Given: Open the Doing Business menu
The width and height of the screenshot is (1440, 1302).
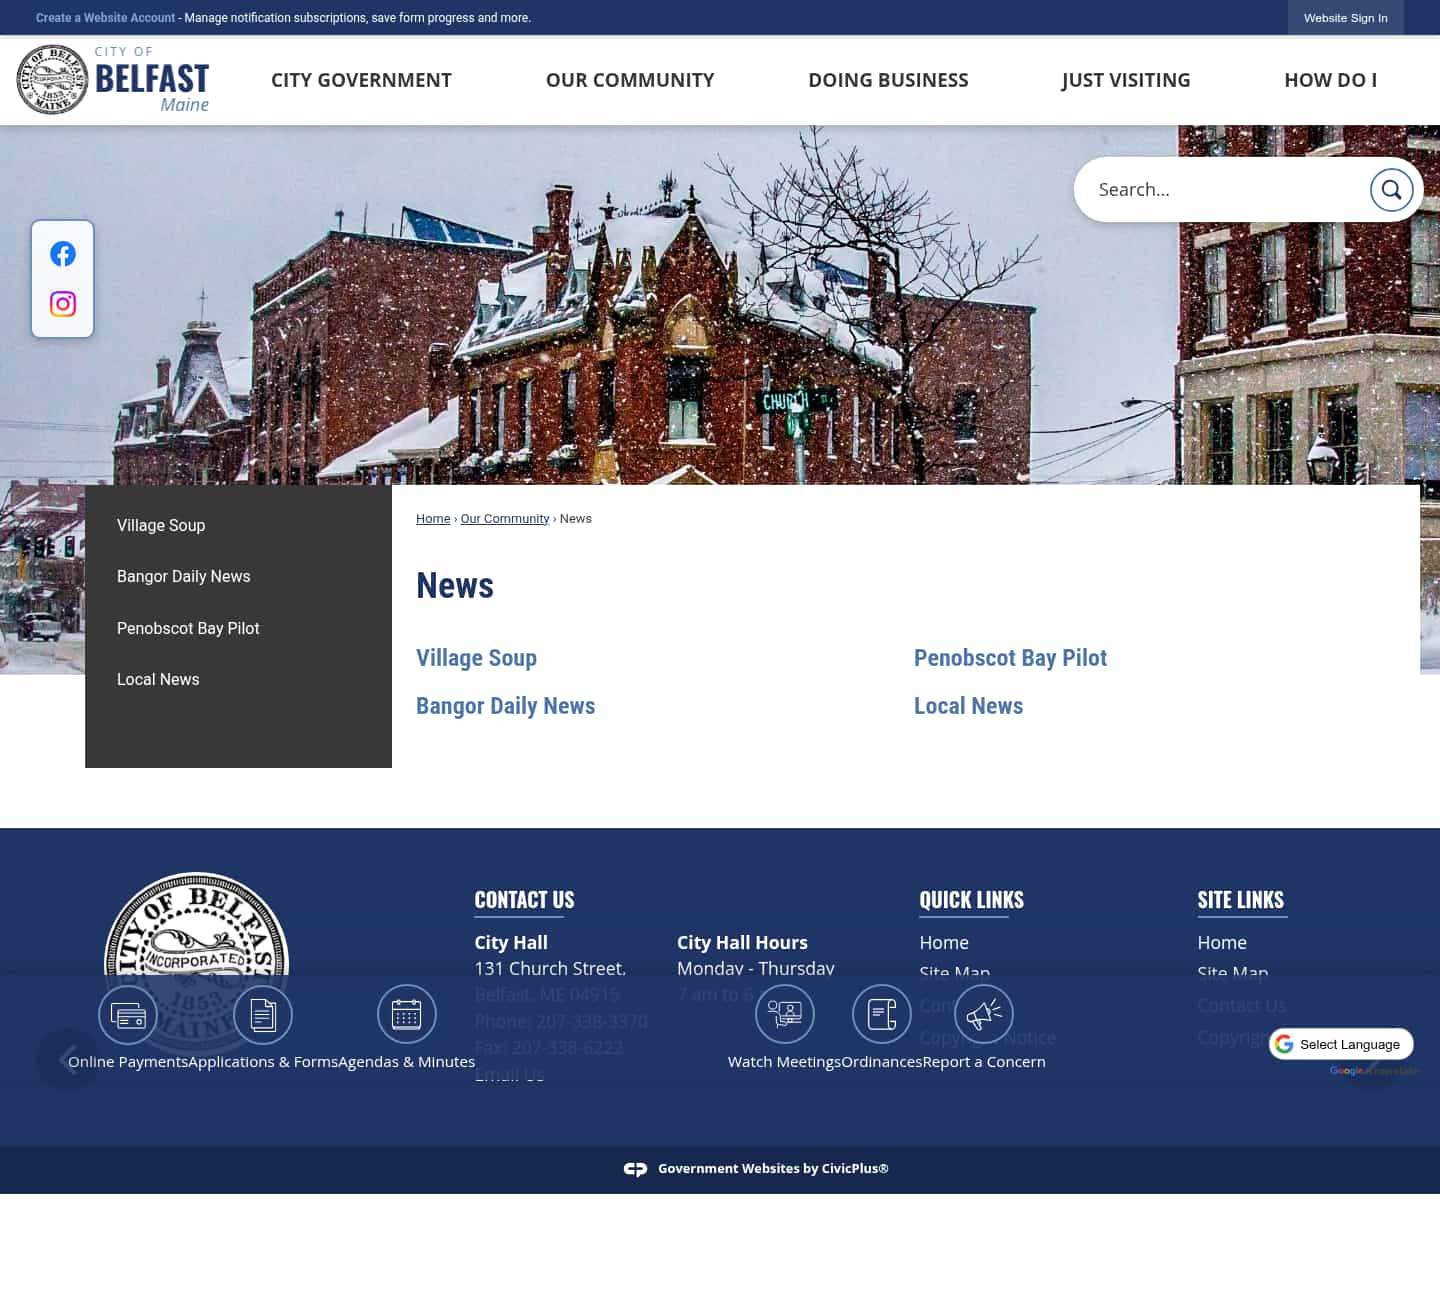Looking at the screenshot, I should [x=888, y=80].
